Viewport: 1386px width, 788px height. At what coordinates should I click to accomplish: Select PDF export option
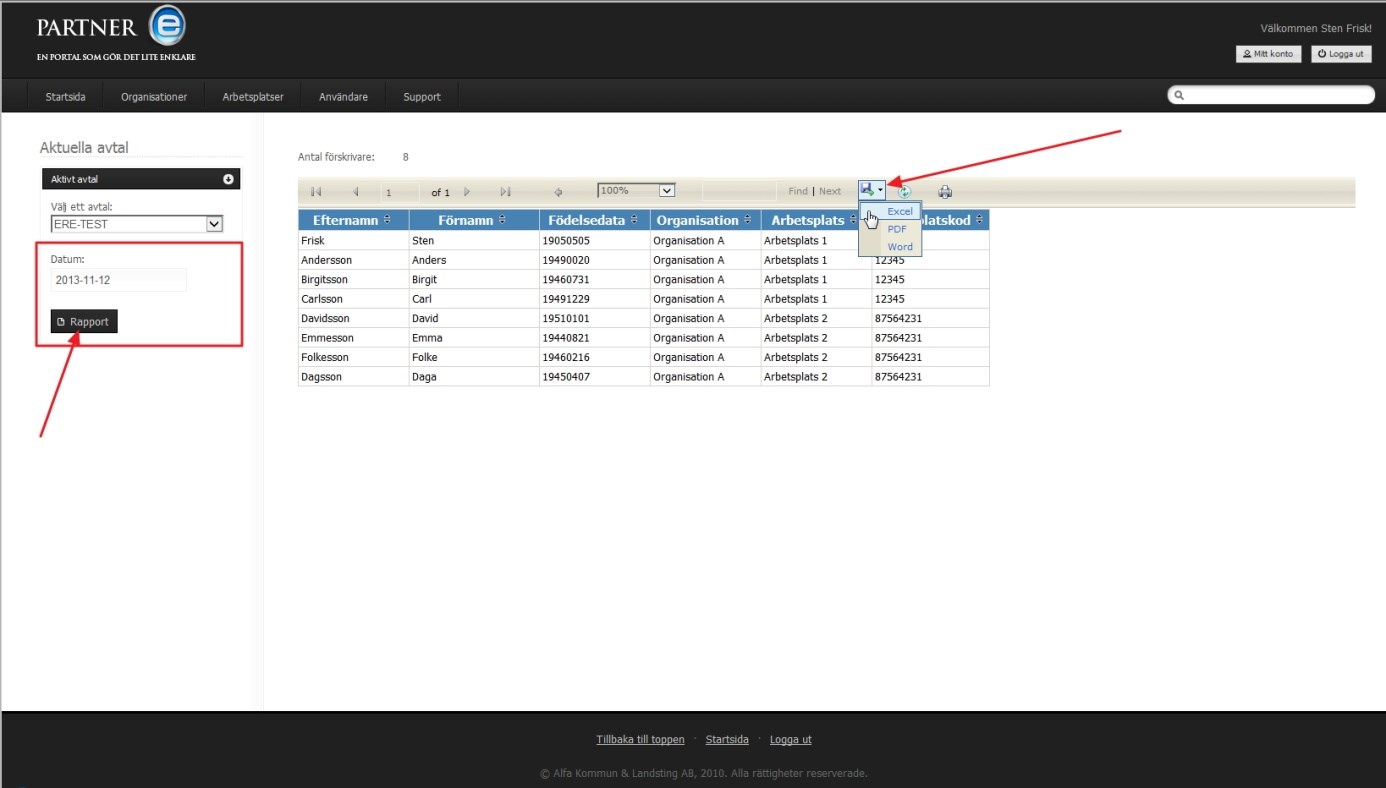(897, 229)
